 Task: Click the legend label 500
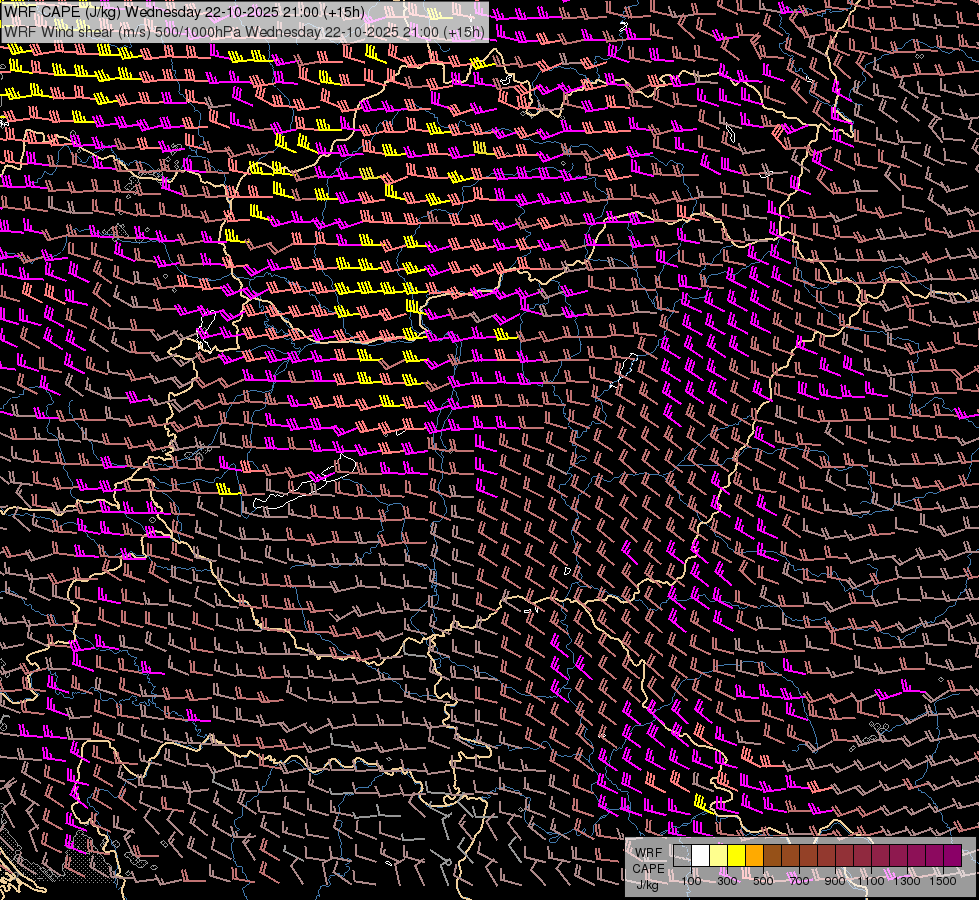pyautogui.click(x=763, y=881)
